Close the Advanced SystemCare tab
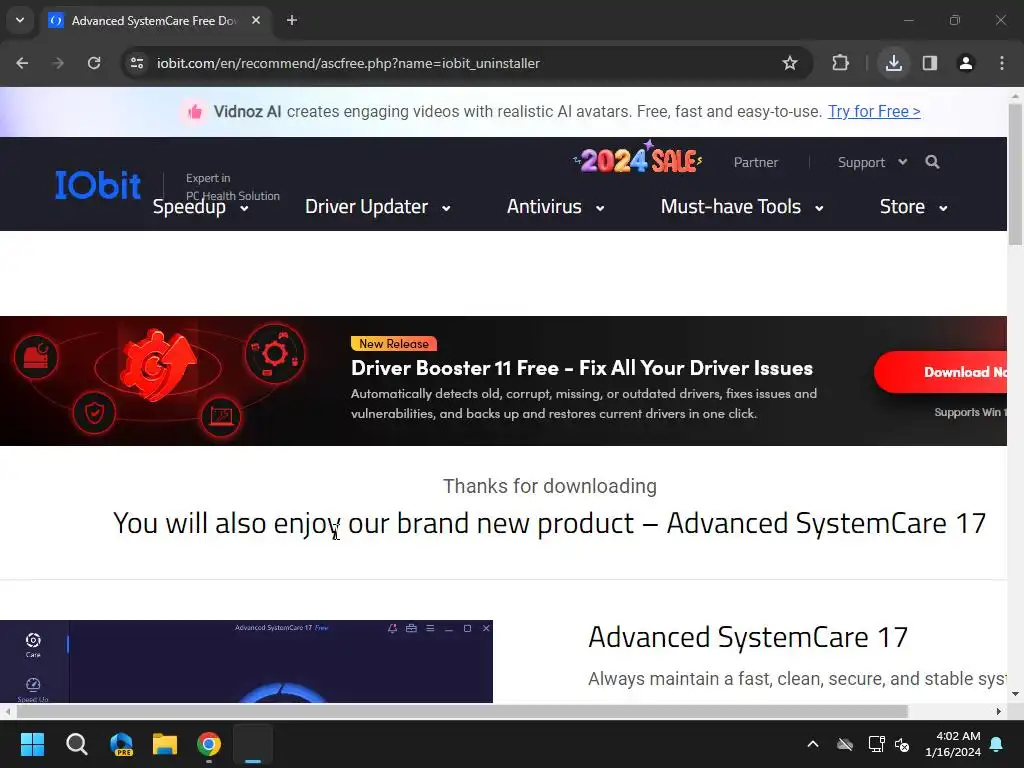The height and width of the screenshot is (768, 1024). (x=256, y=20)
